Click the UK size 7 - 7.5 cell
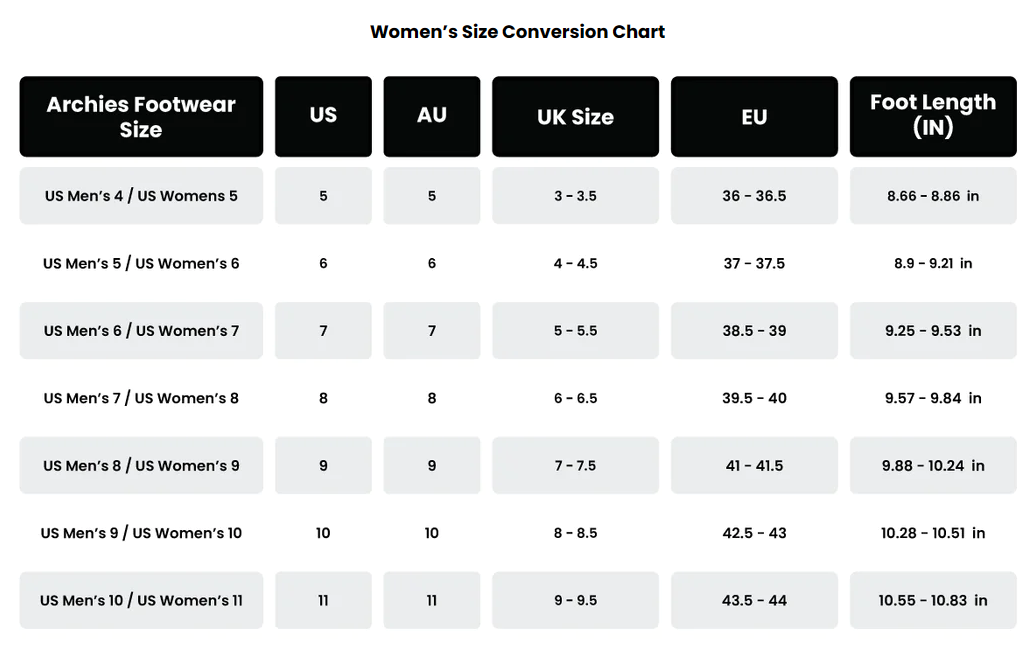The height and width of the screenshot is (648, 1035). click(x=575, y=466)
